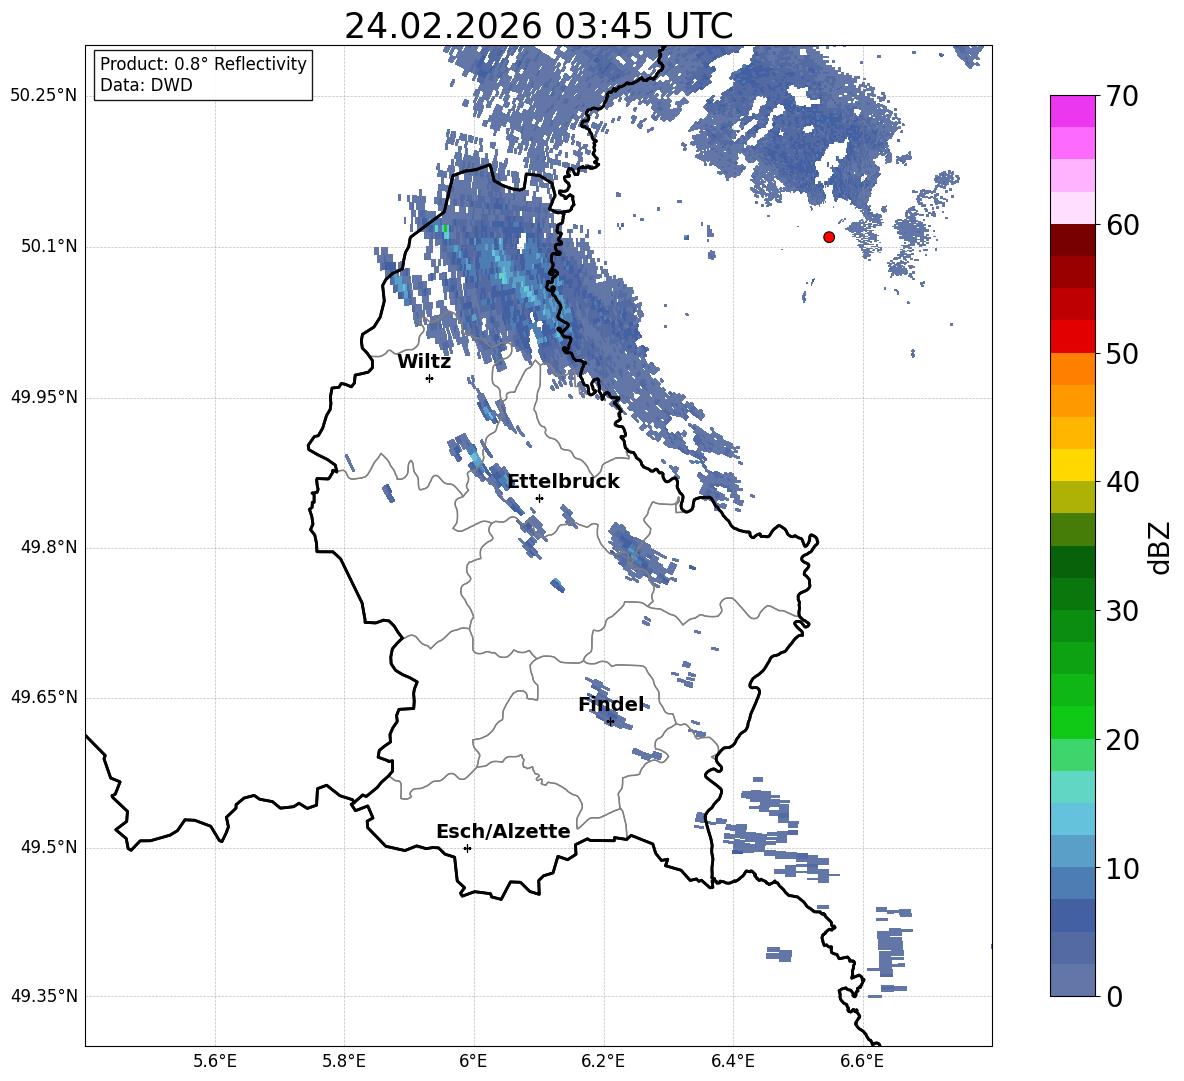
Task: Click the 5.8°E longitude label
Action: (x=344, y=1061)
